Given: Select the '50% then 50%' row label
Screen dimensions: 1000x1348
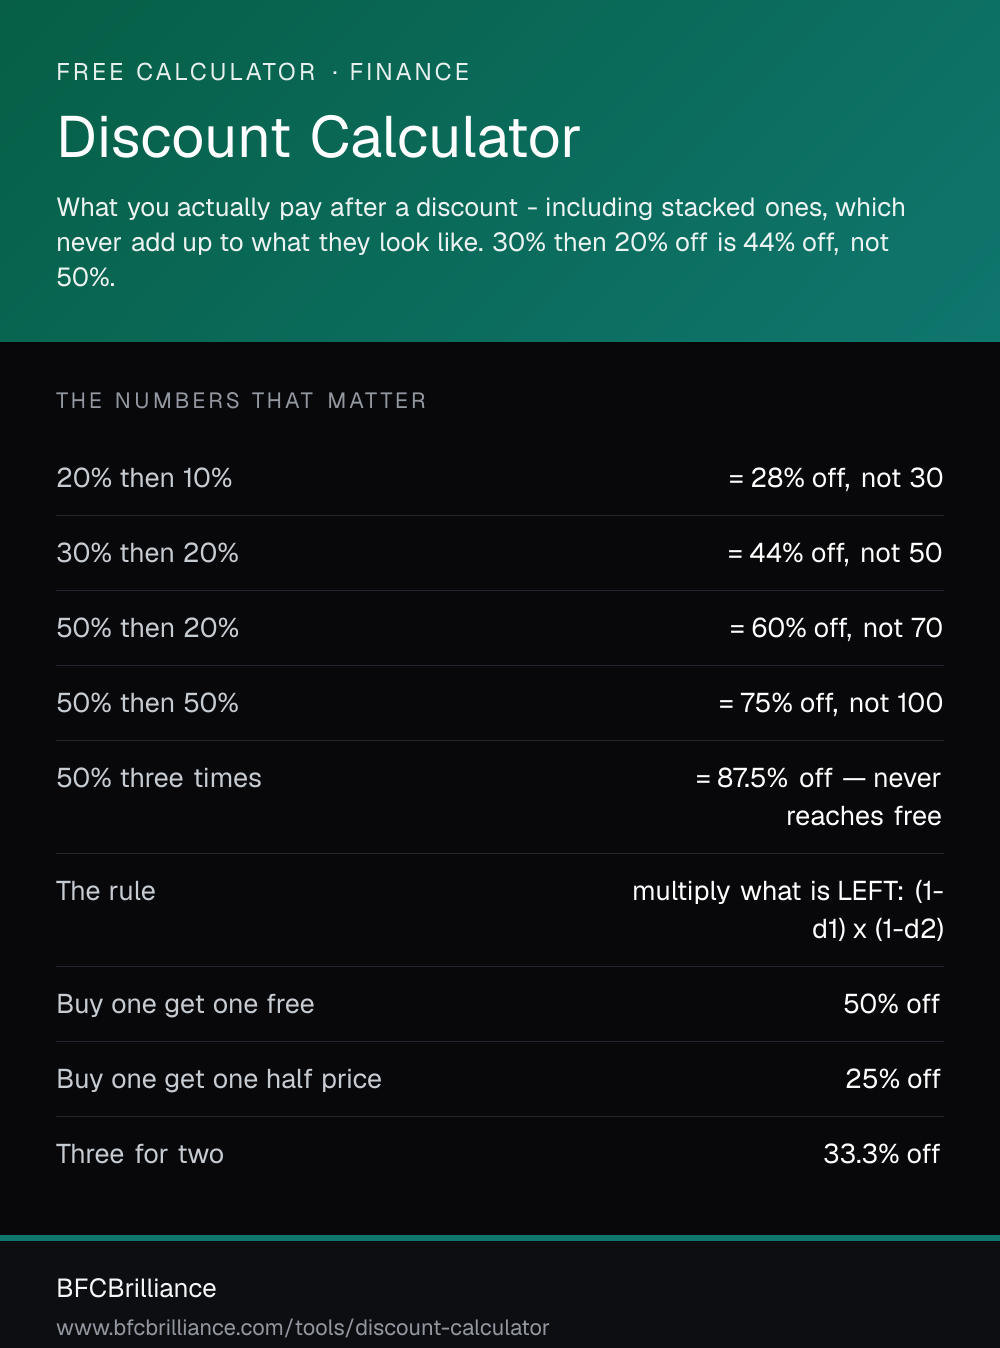Looking at the screenshot, I should [147, 703].
